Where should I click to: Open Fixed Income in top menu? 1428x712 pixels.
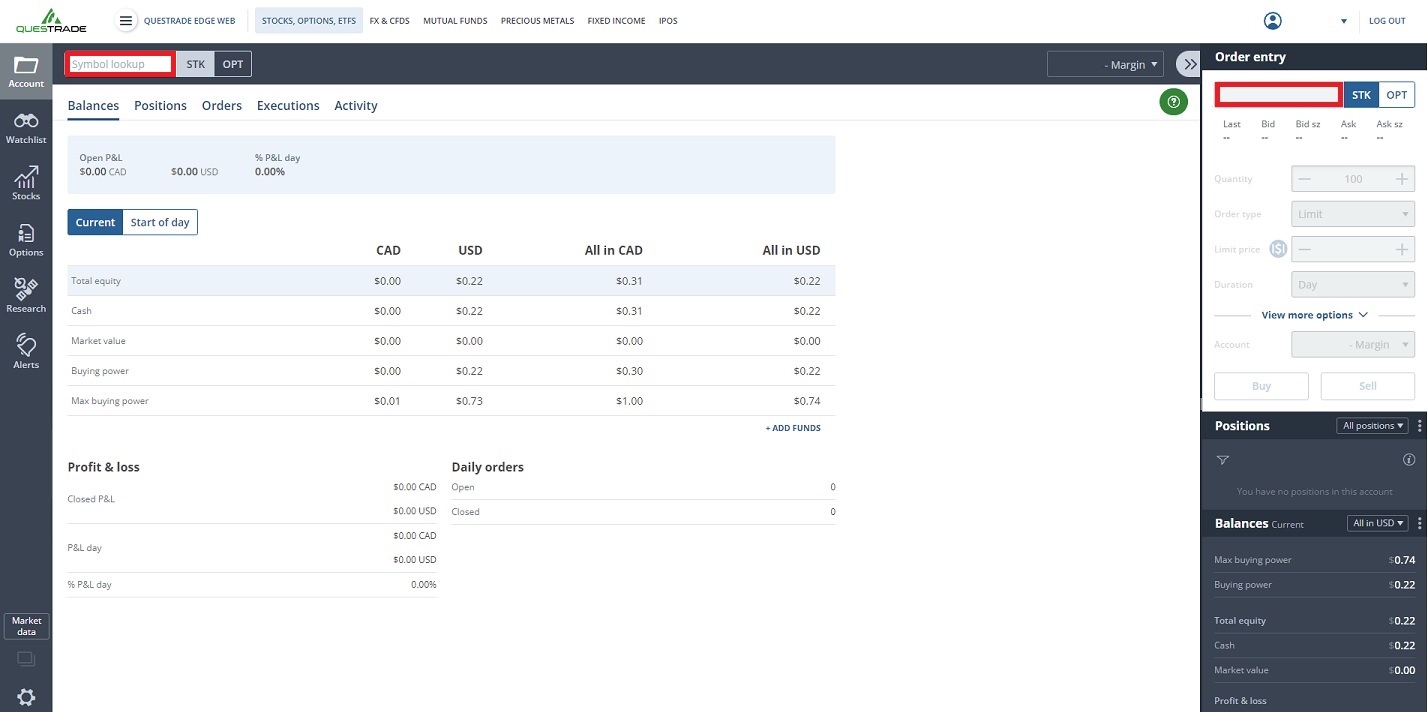pyautogui.click(x=616, y=21)
